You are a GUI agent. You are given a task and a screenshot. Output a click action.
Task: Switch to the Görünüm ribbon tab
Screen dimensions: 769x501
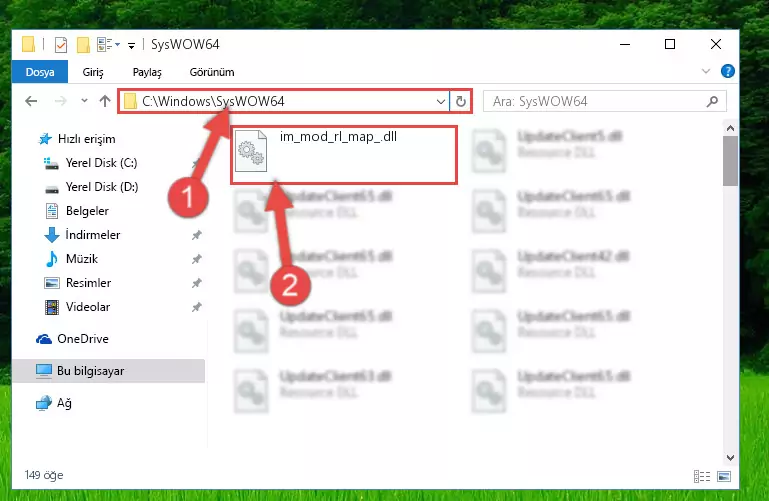(212, 72)
